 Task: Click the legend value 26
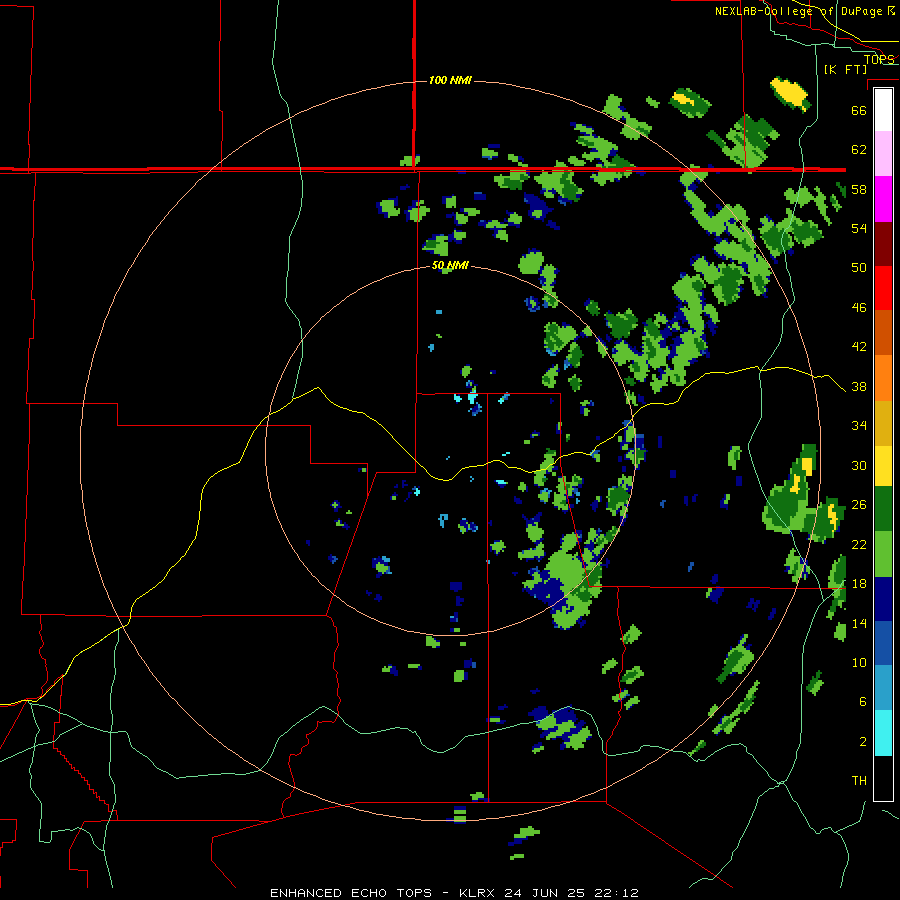[x=859, y=505]
